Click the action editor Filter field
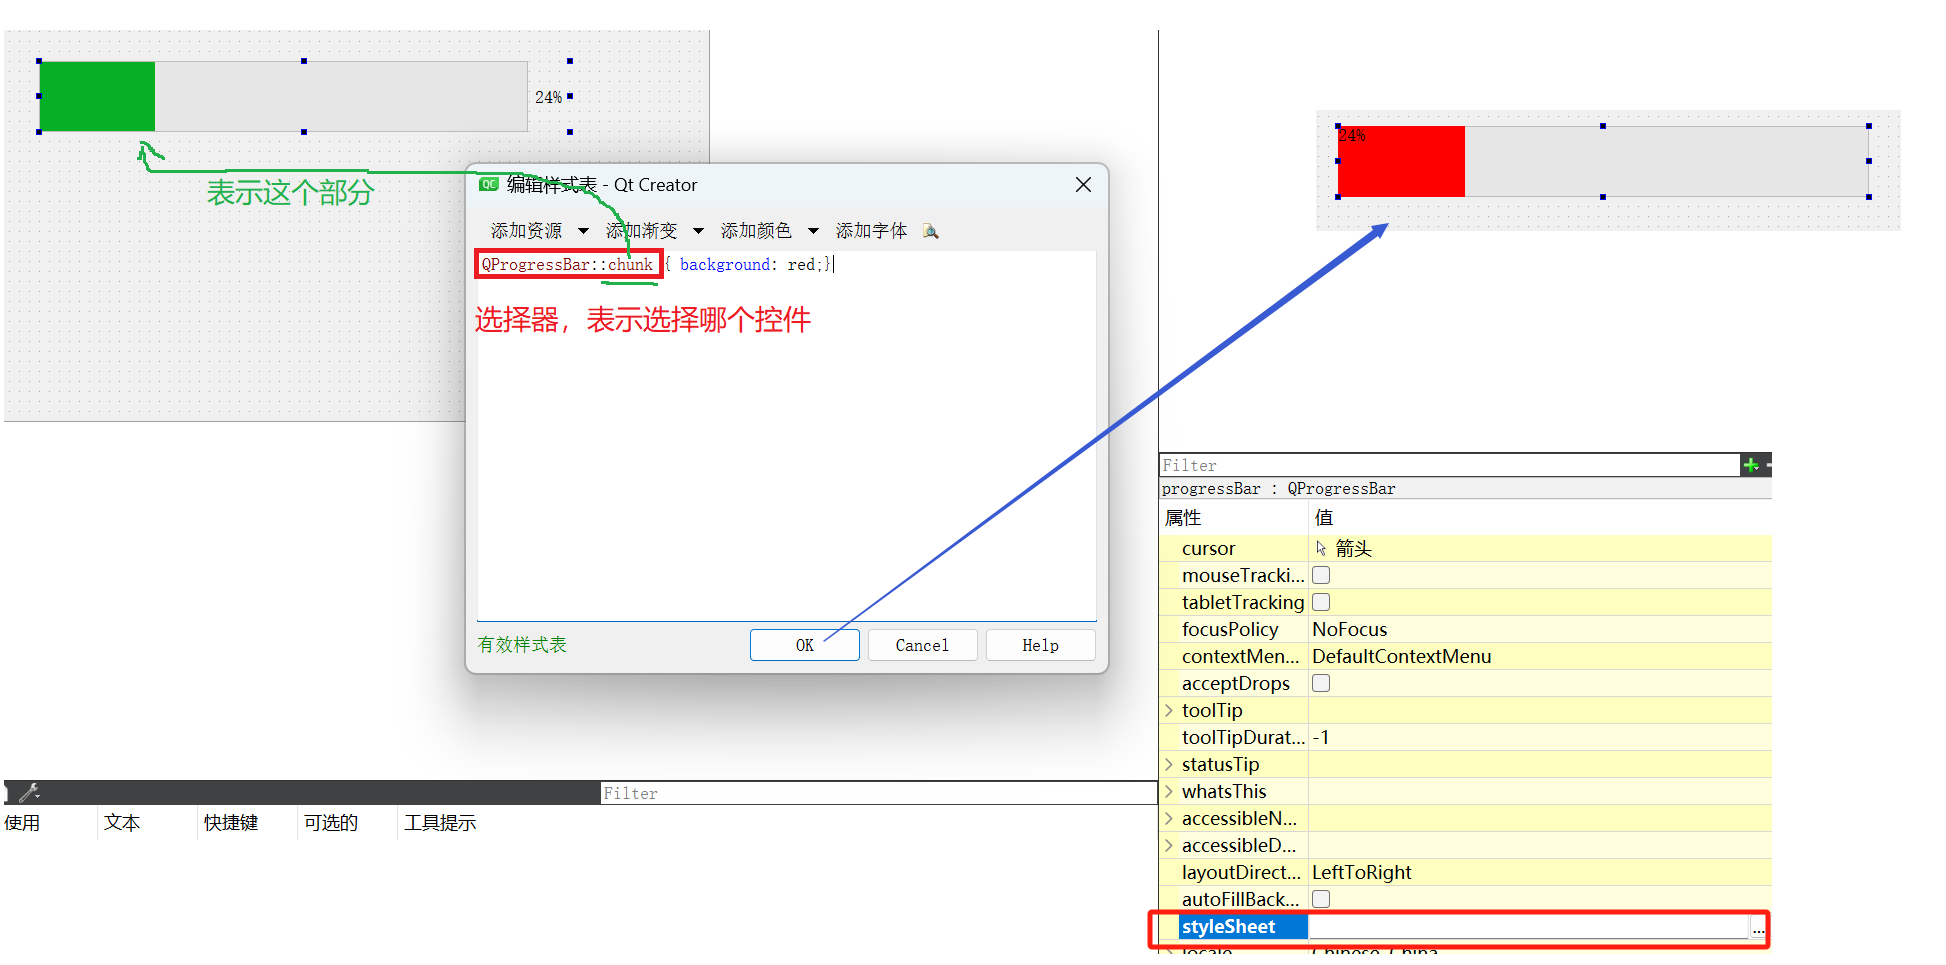The width and height of the screenshot is (1946, 965). (878, 793)
